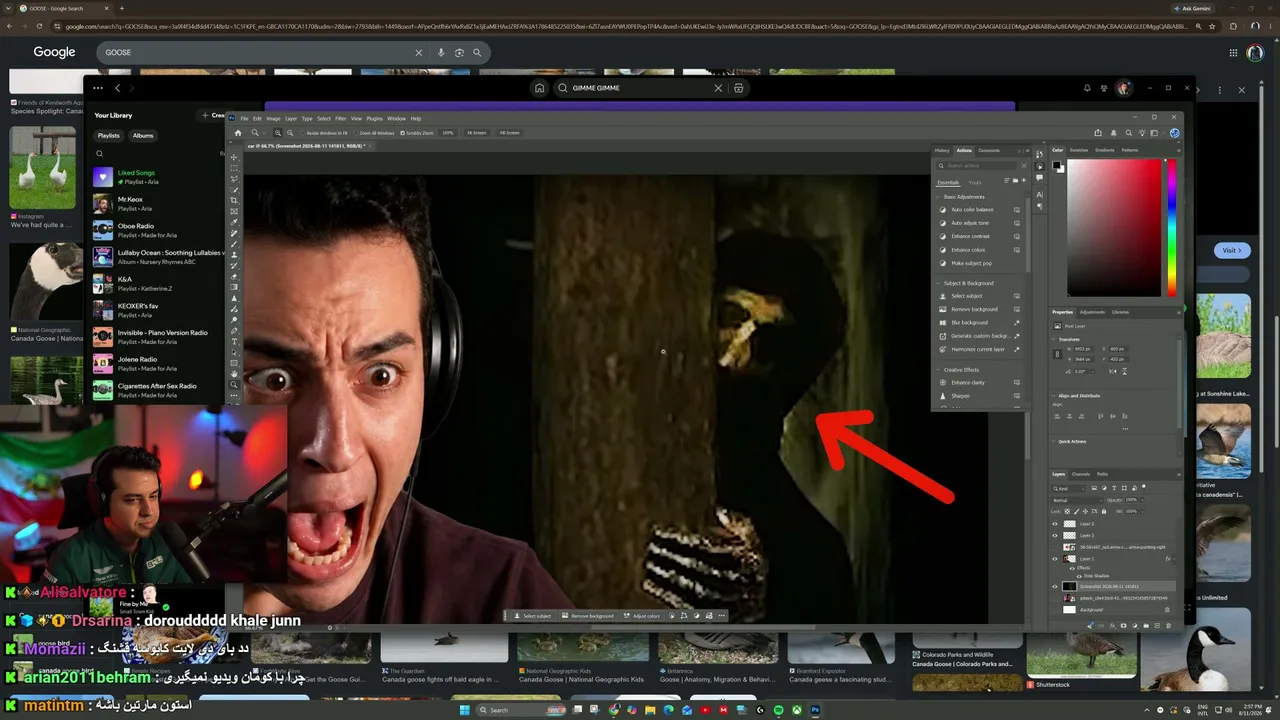Pick a color in the red color field
Viewport: 1280px width, 720px height.
point(1114,227)
